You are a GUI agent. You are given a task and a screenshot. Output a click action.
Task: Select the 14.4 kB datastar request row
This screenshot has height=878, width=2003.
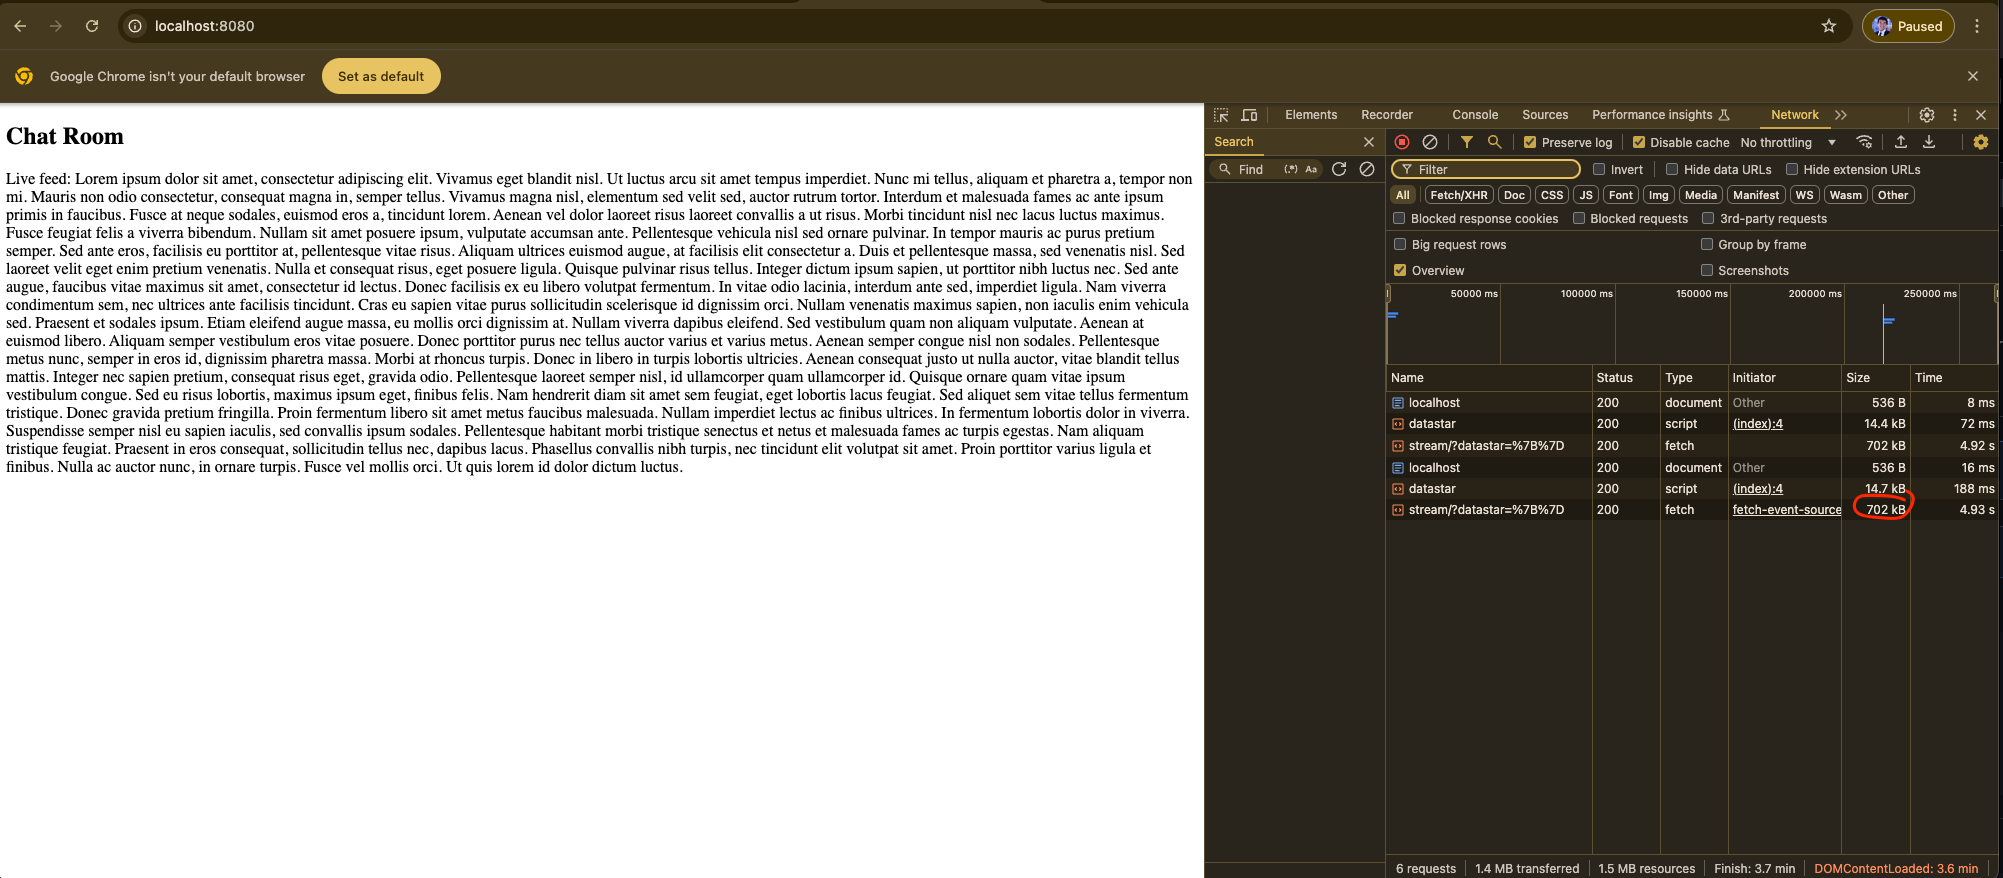point(1692,424)
